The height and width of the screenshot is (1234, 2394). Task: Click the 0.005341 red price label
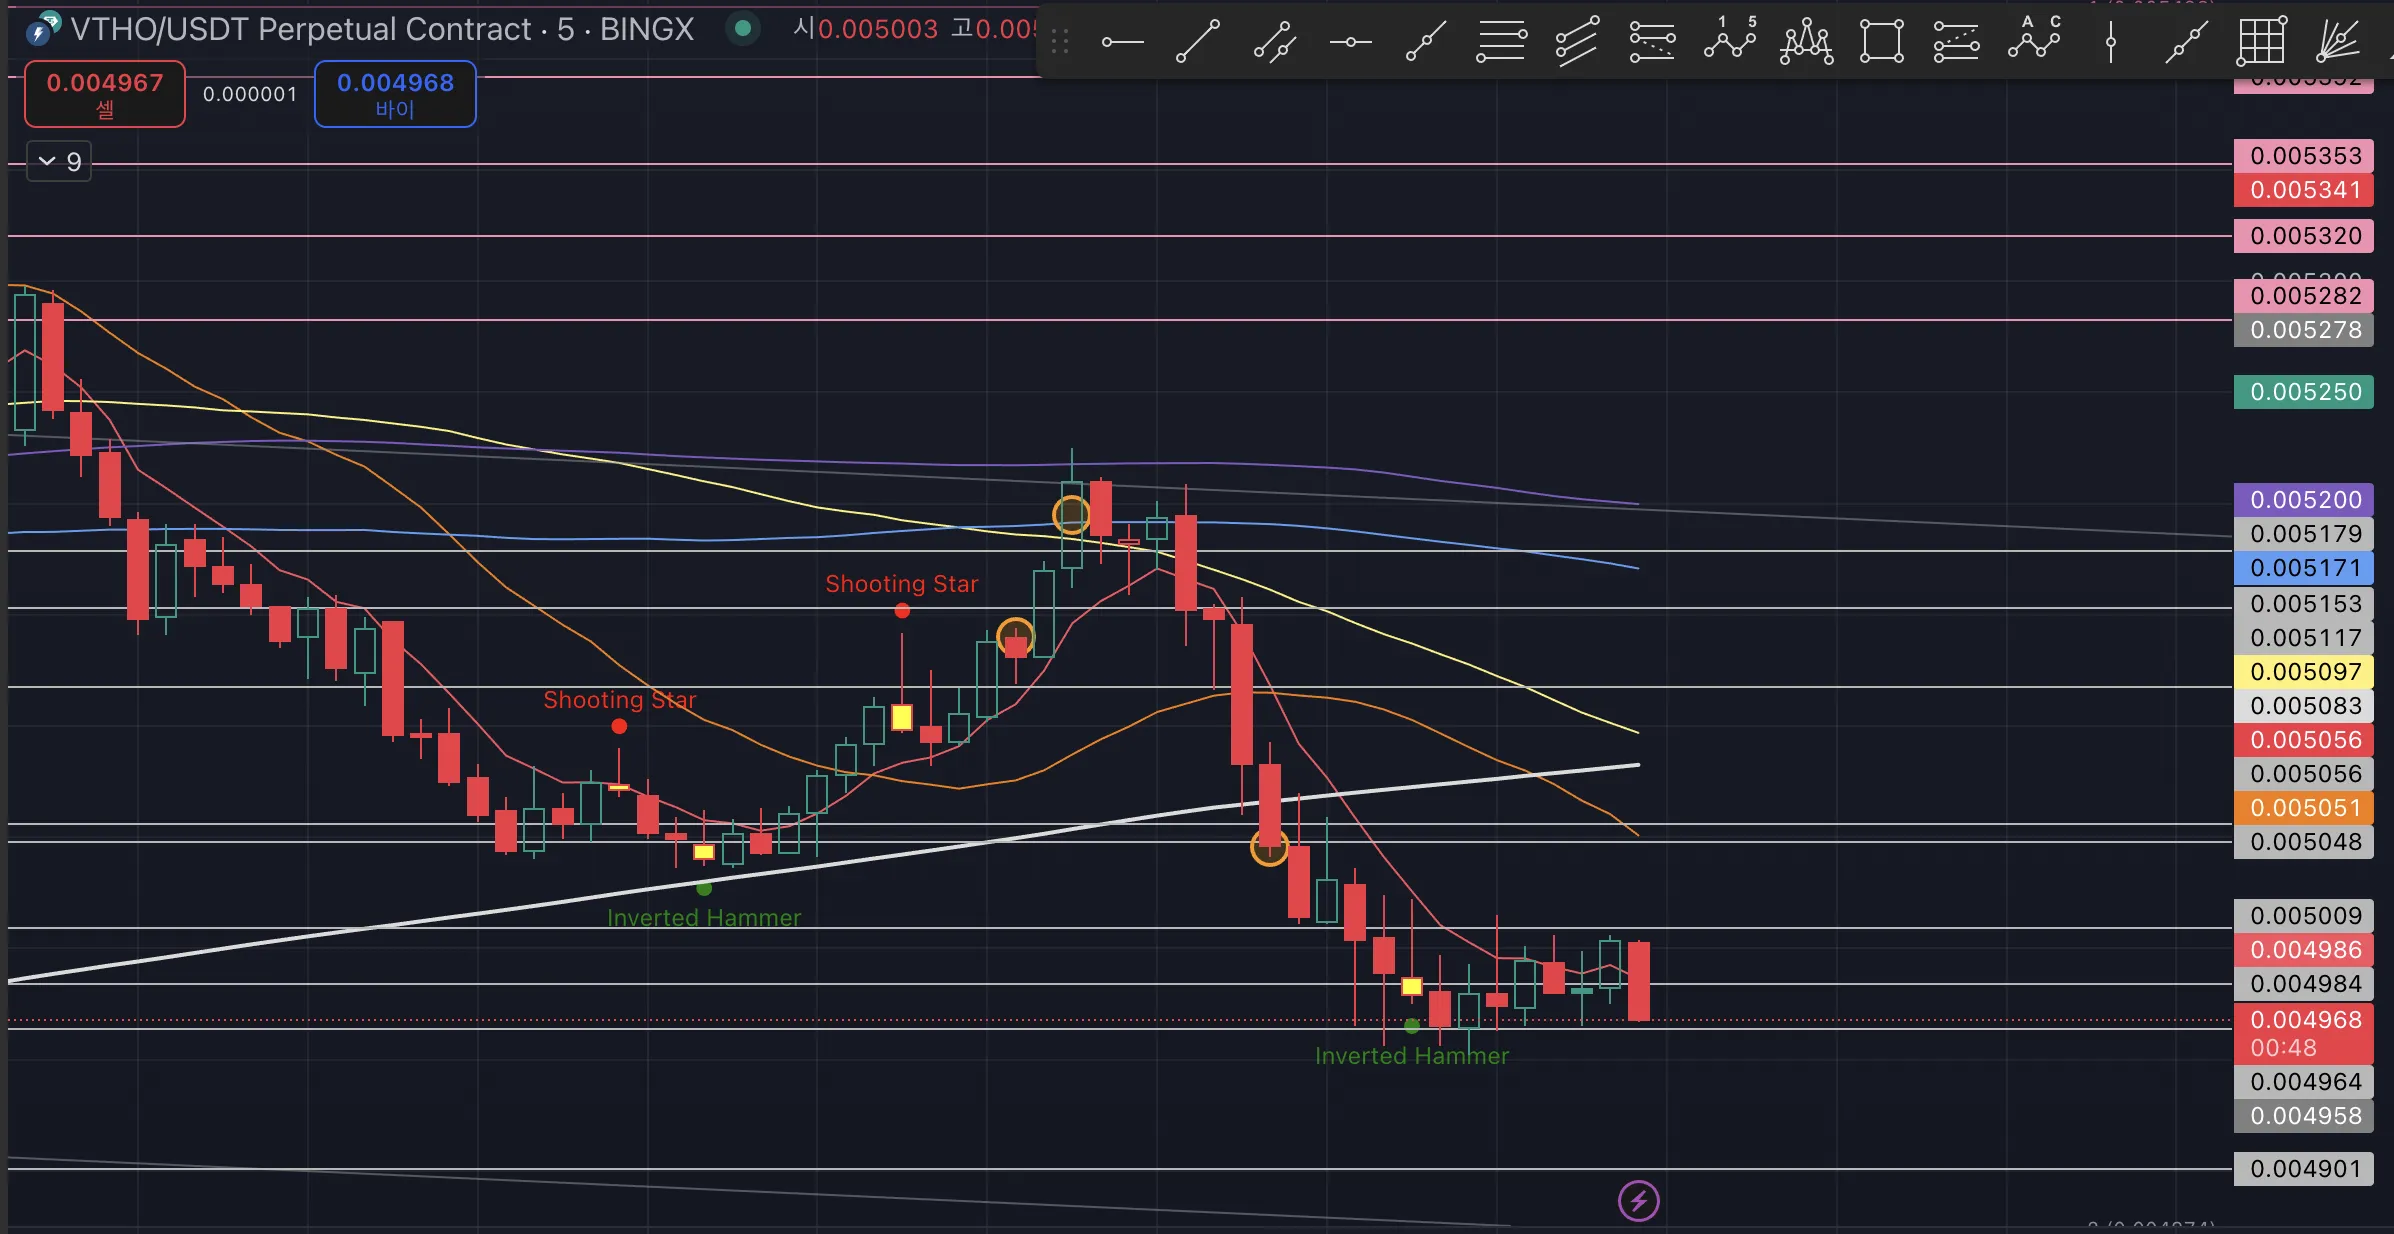click(2304, 190)
